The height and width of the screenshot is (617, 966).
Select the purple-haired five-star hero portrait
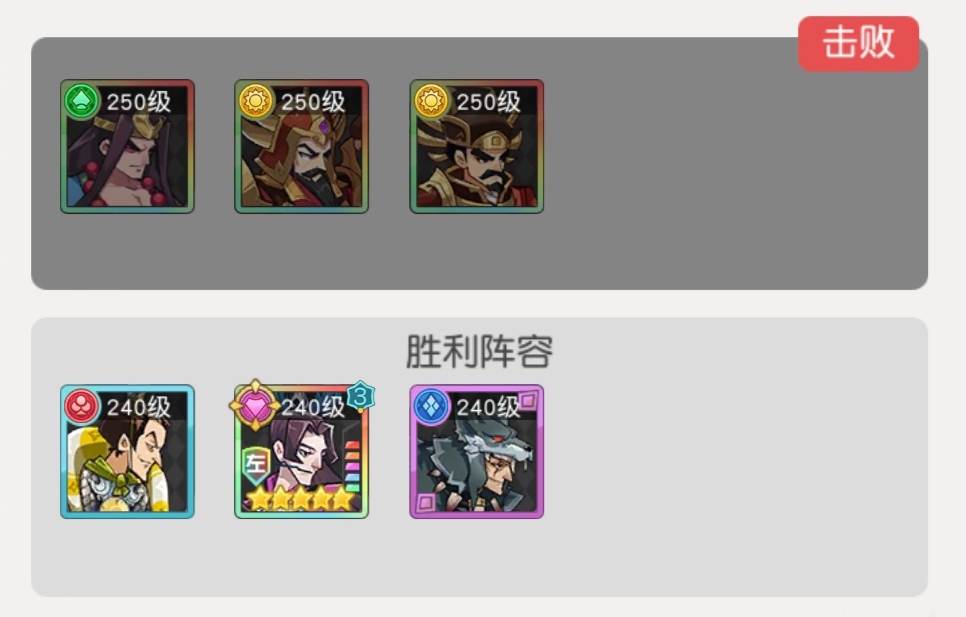coord(301,452)
